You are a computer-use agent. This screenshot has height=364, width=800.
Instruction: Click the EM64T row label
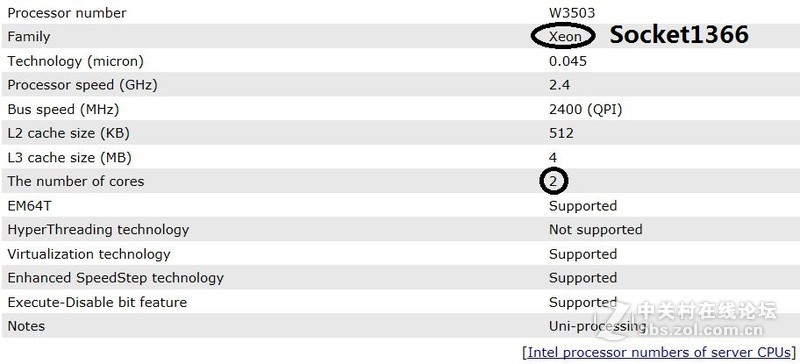click(29, 206)
